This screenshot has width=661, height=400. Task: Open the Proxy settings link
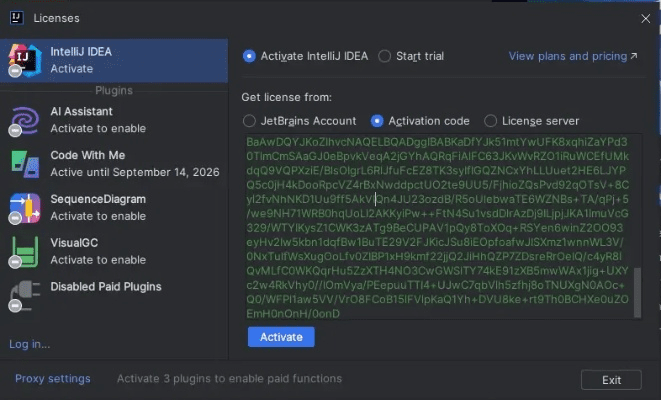click(x=52, y=379)
